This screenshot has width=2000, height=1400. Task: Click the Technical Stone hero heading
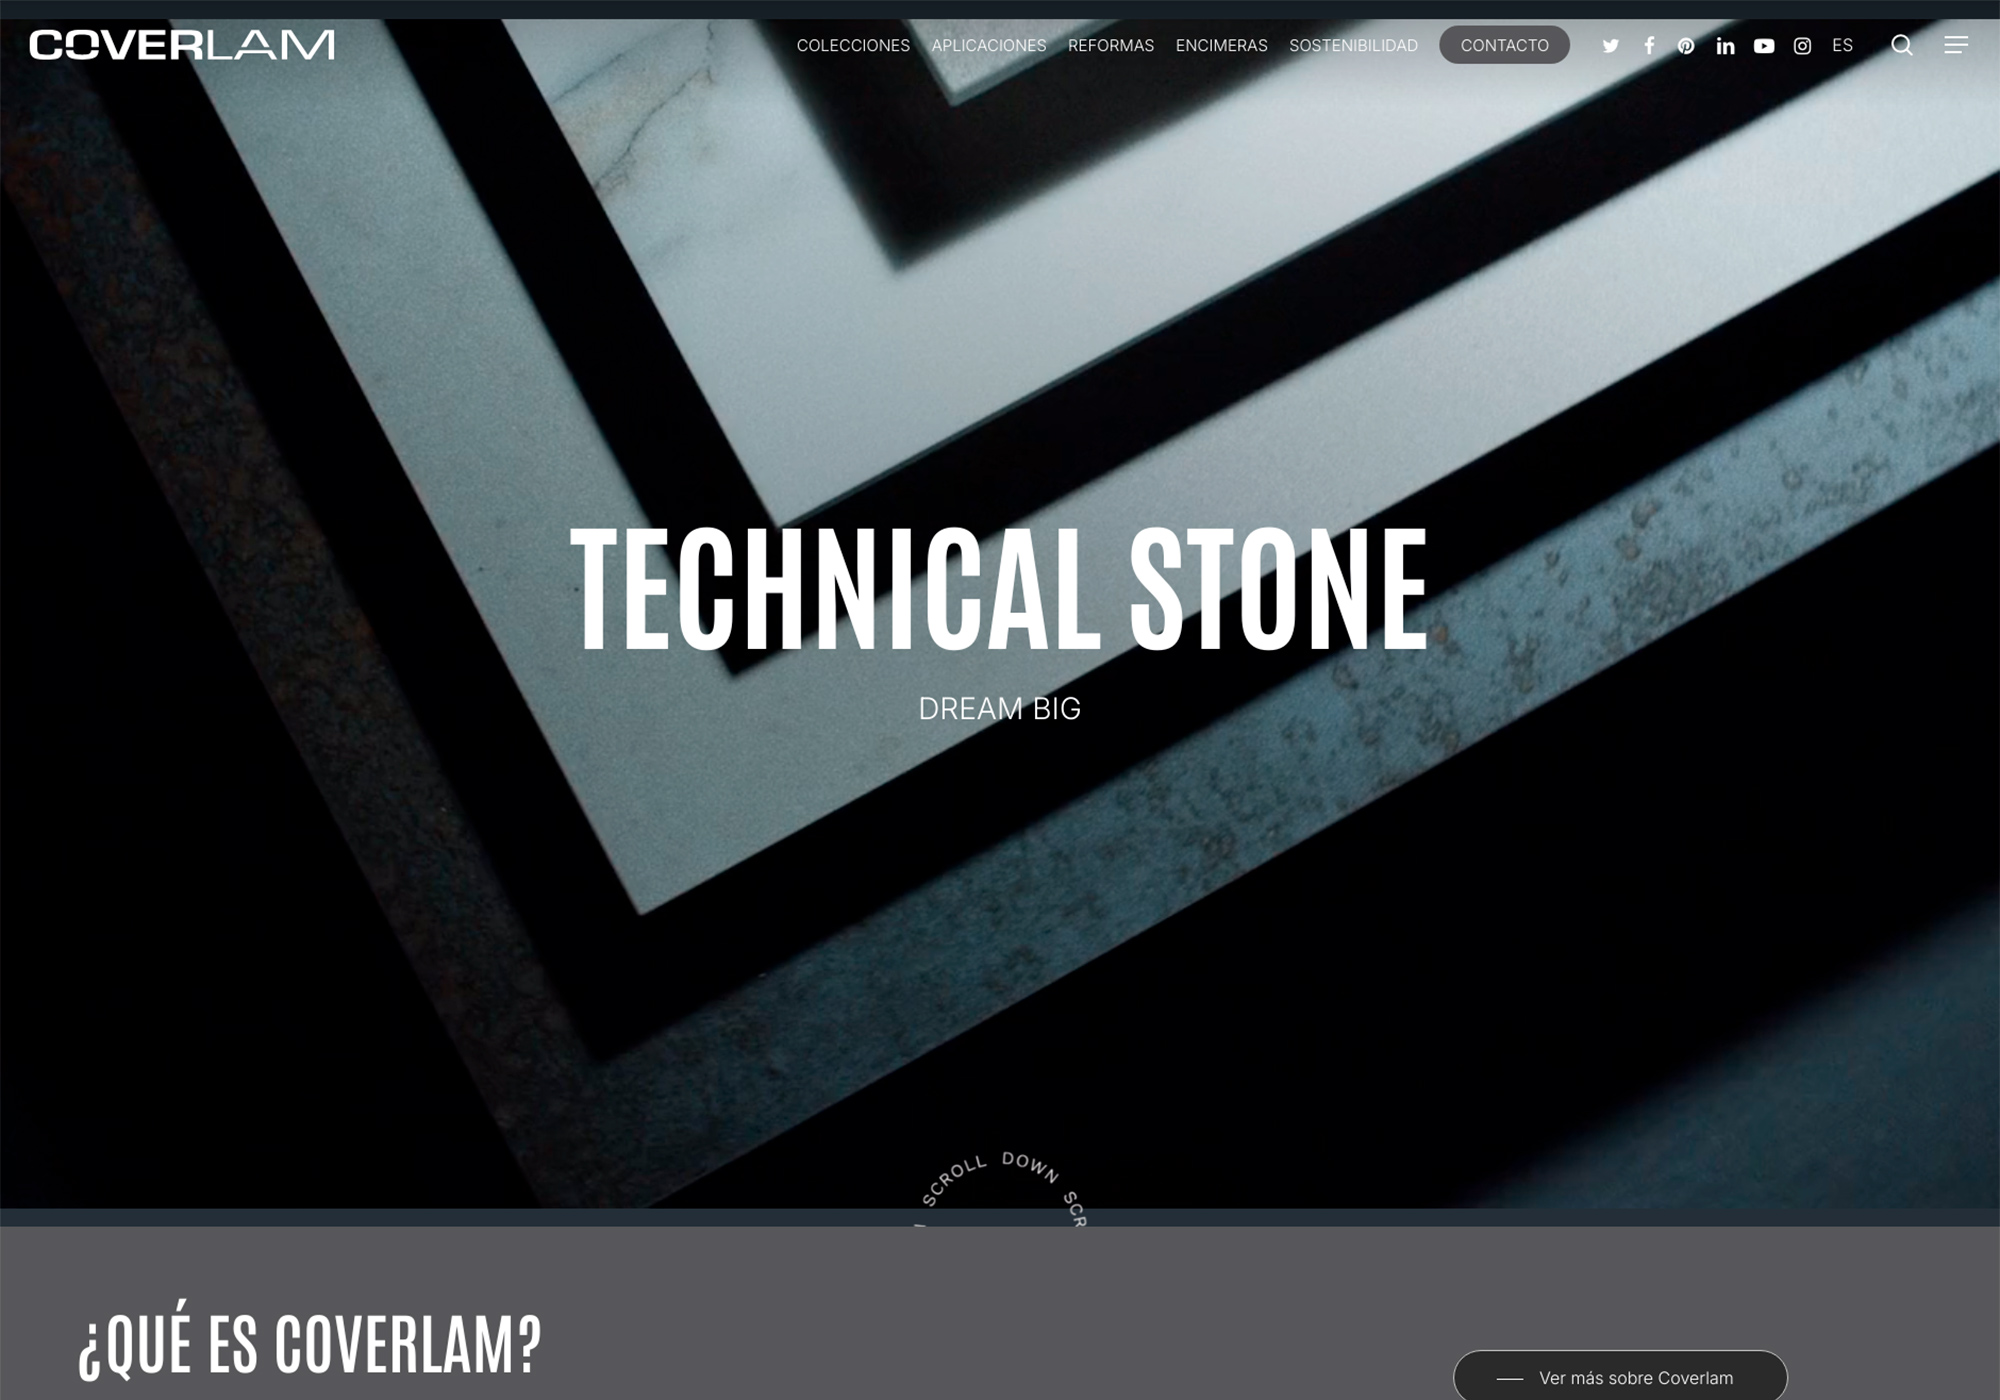coord(998,590)
